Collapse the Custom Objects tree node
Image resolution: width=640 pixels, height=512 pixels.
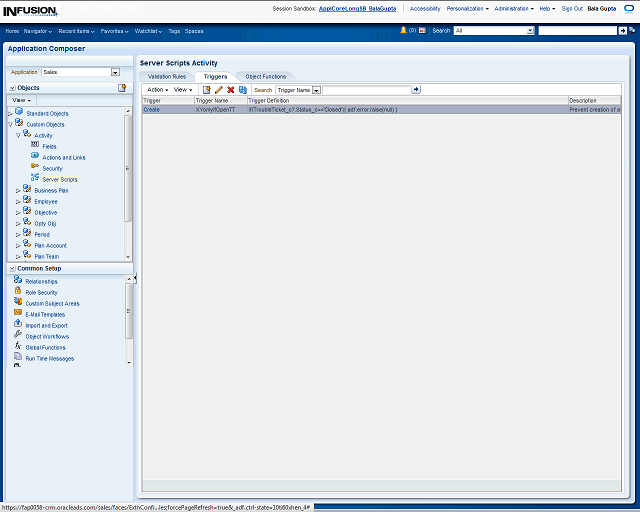click(11, 125)
